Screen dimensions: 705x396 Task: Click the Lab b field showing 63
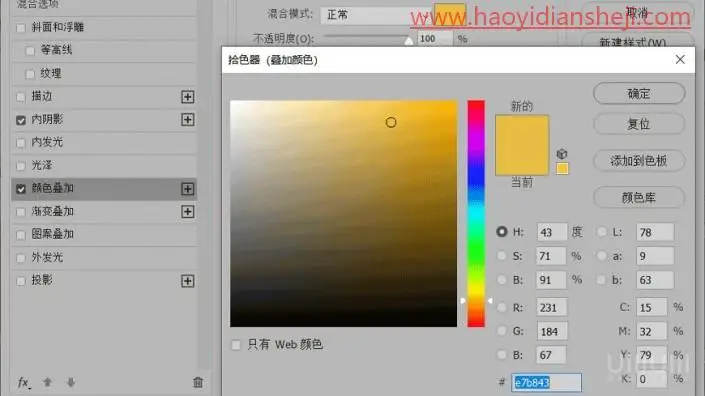(x=655, y=280)
